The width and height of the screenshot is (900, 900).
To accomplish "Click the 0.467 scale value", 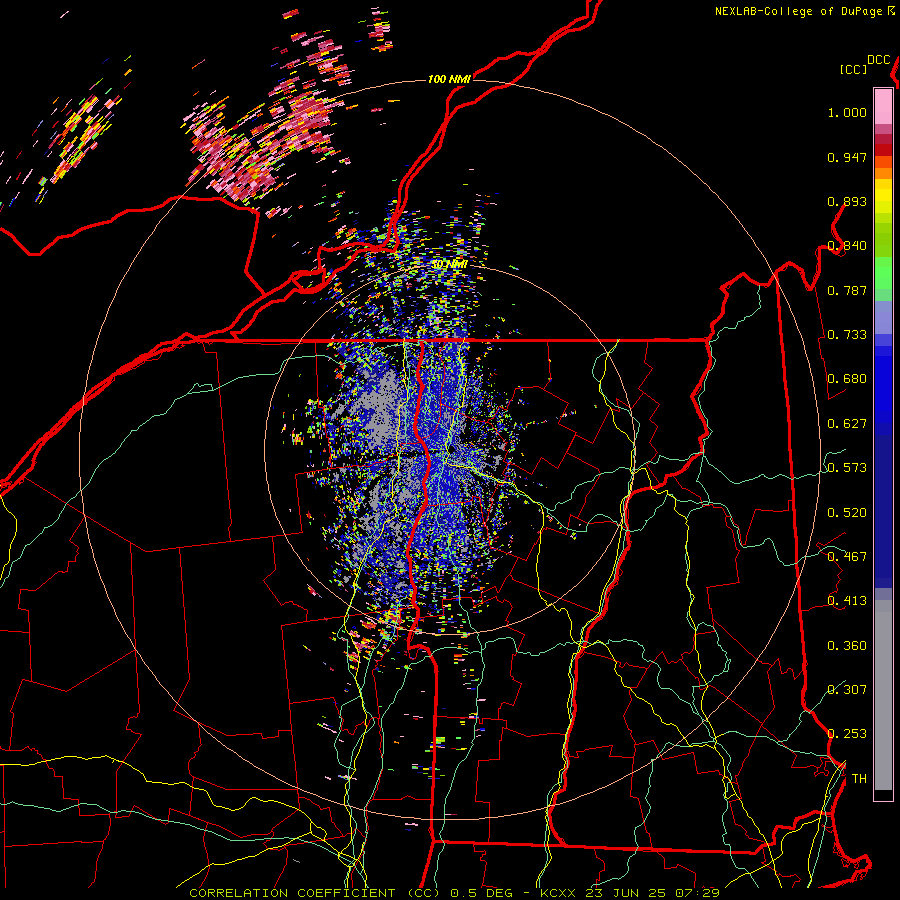I will click(847, 557).
